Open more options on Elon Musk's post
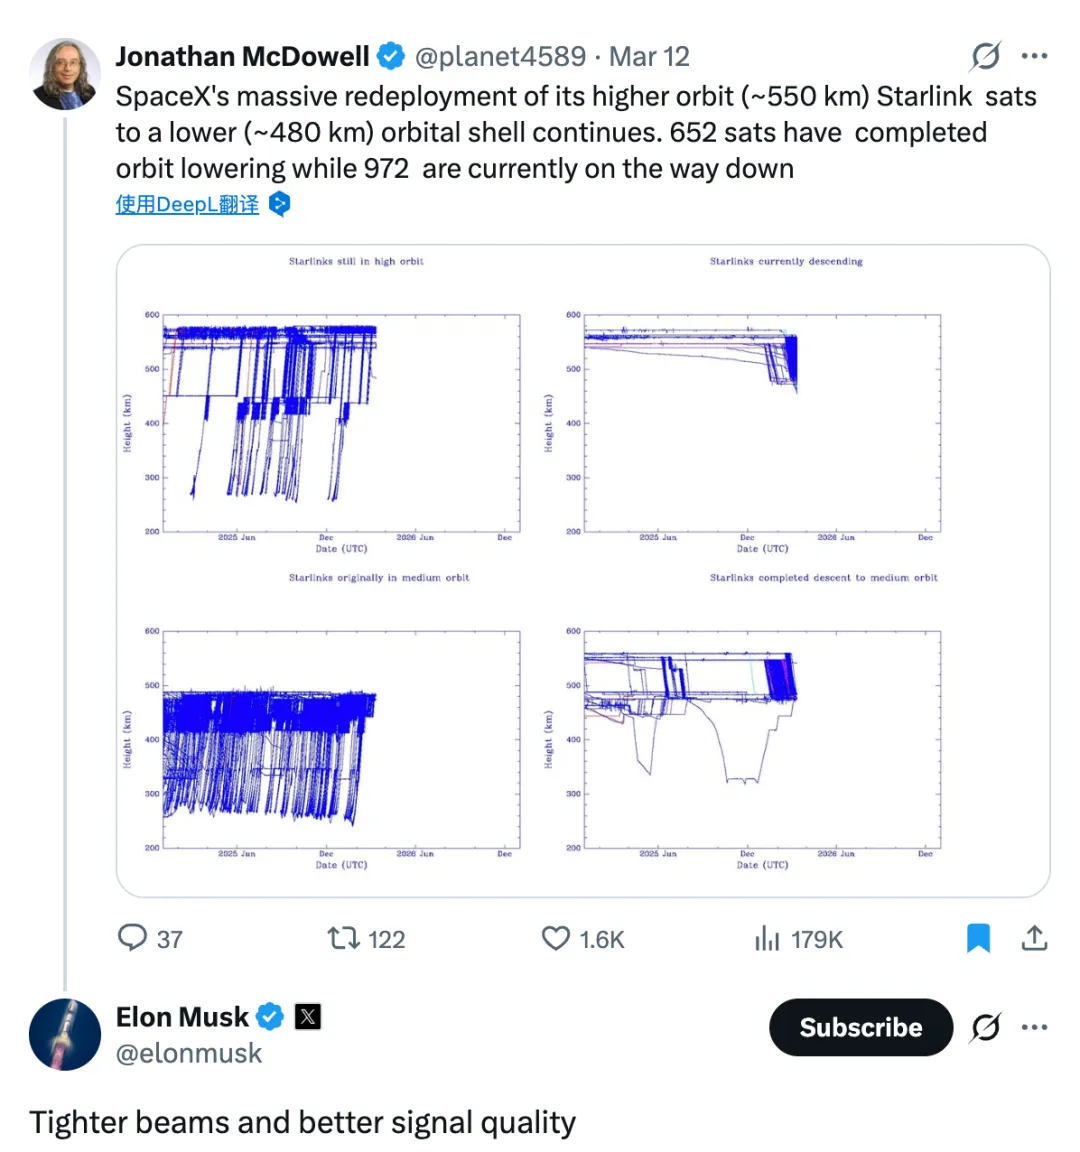This screenshot has width=1080, height=1152. pos(1034,1027)
